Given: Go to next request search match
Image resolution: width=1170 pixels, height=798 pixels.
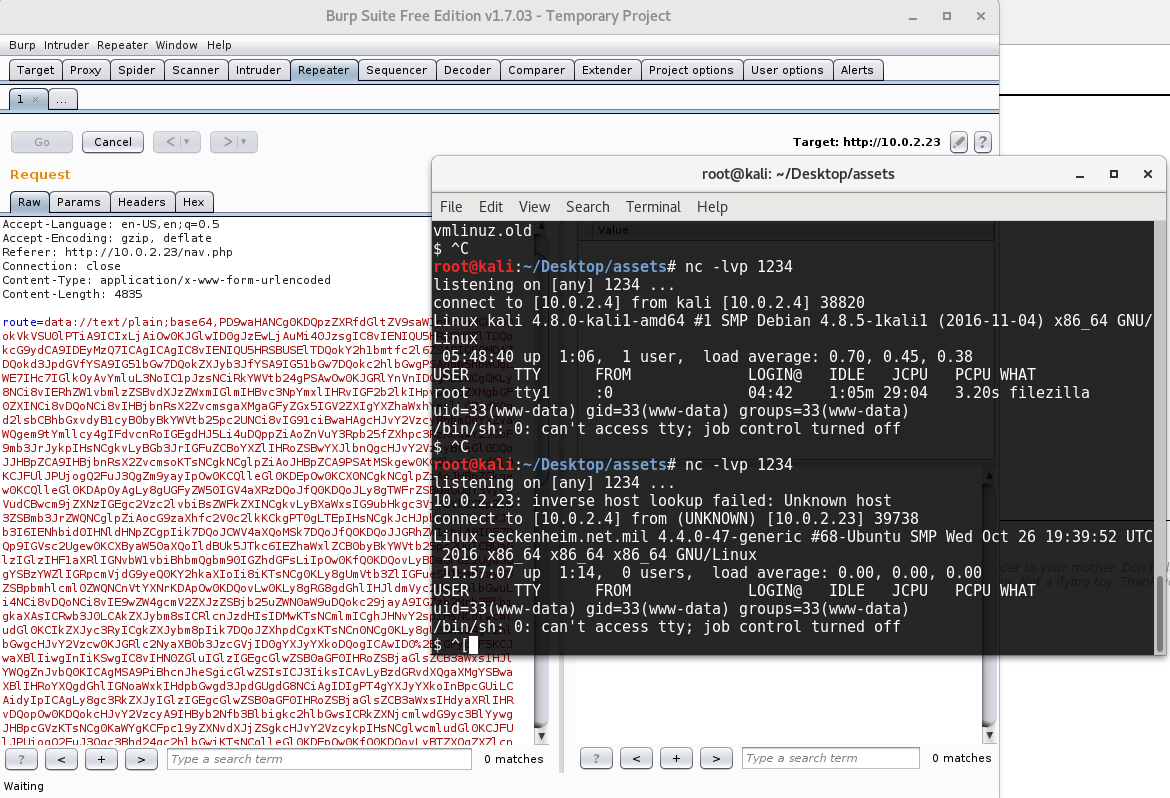Looking at the screenshot, I should 141,759.
